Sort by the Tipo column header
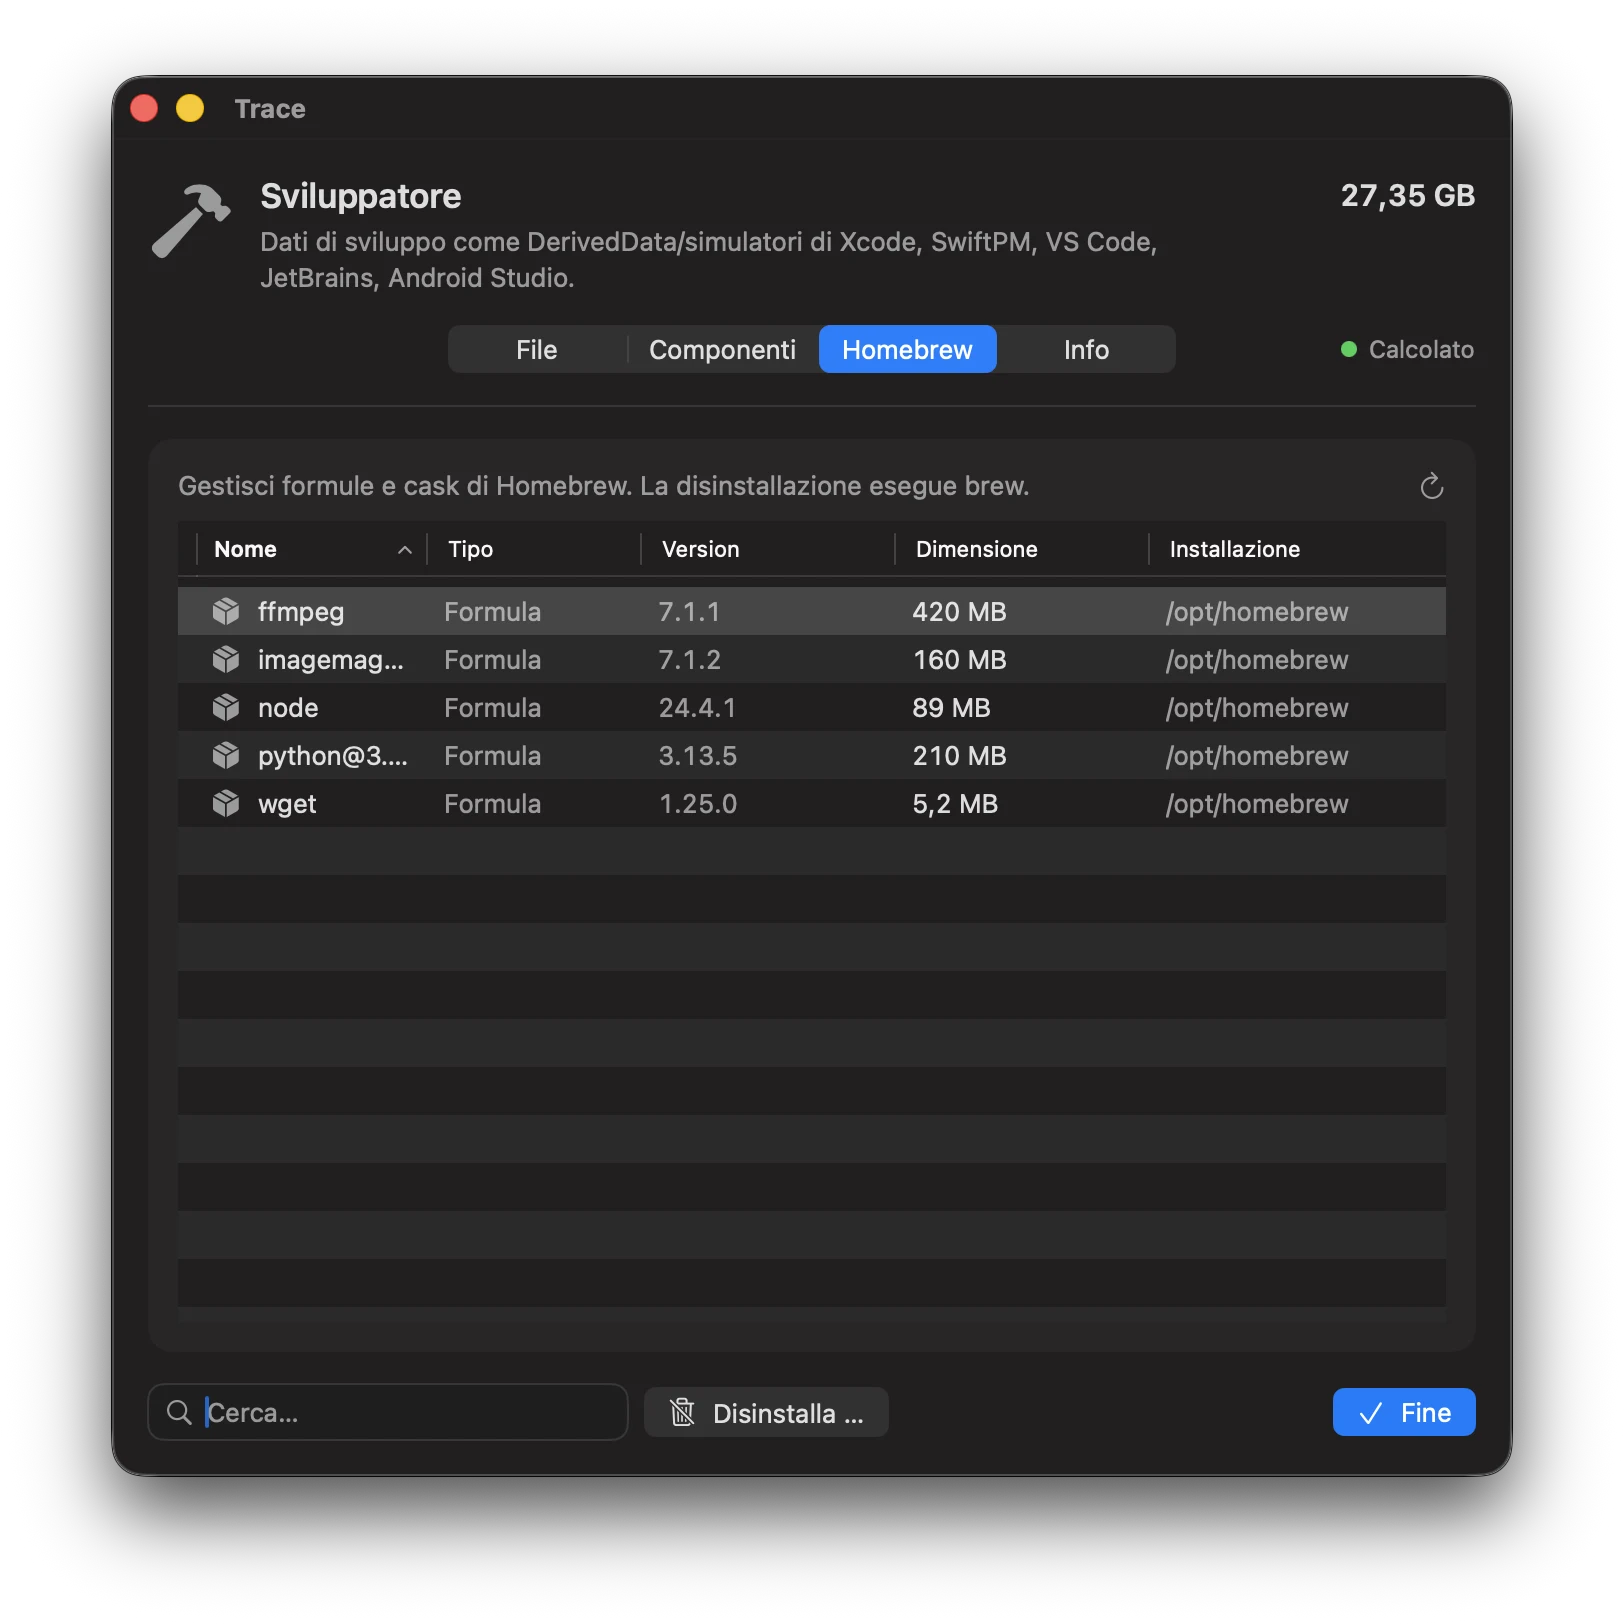 [x=534, y=549]
